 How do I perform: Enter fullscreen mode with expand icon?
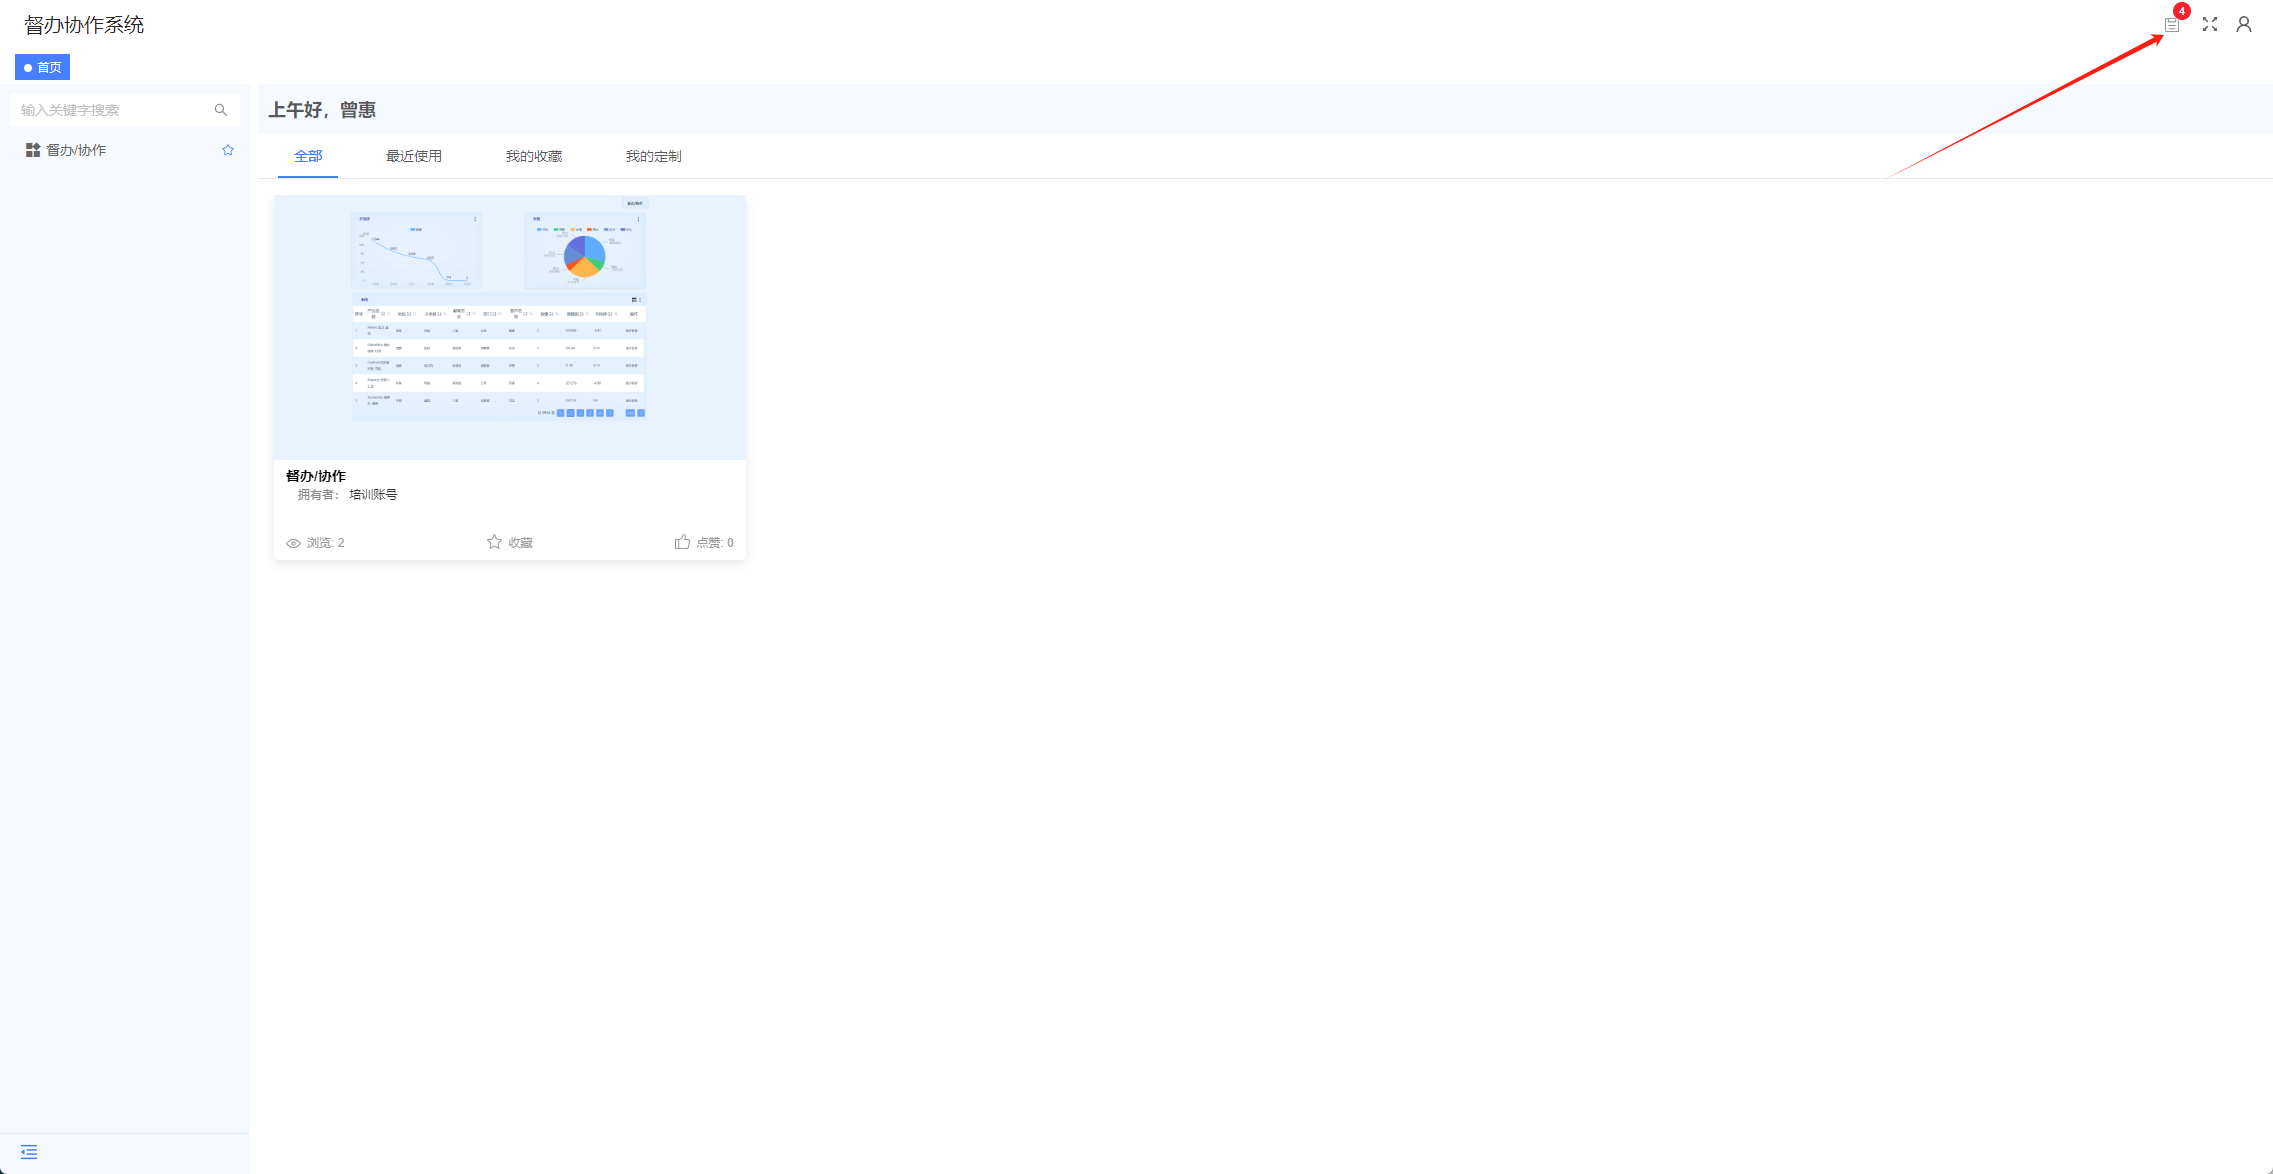(x=2210, y=25)
